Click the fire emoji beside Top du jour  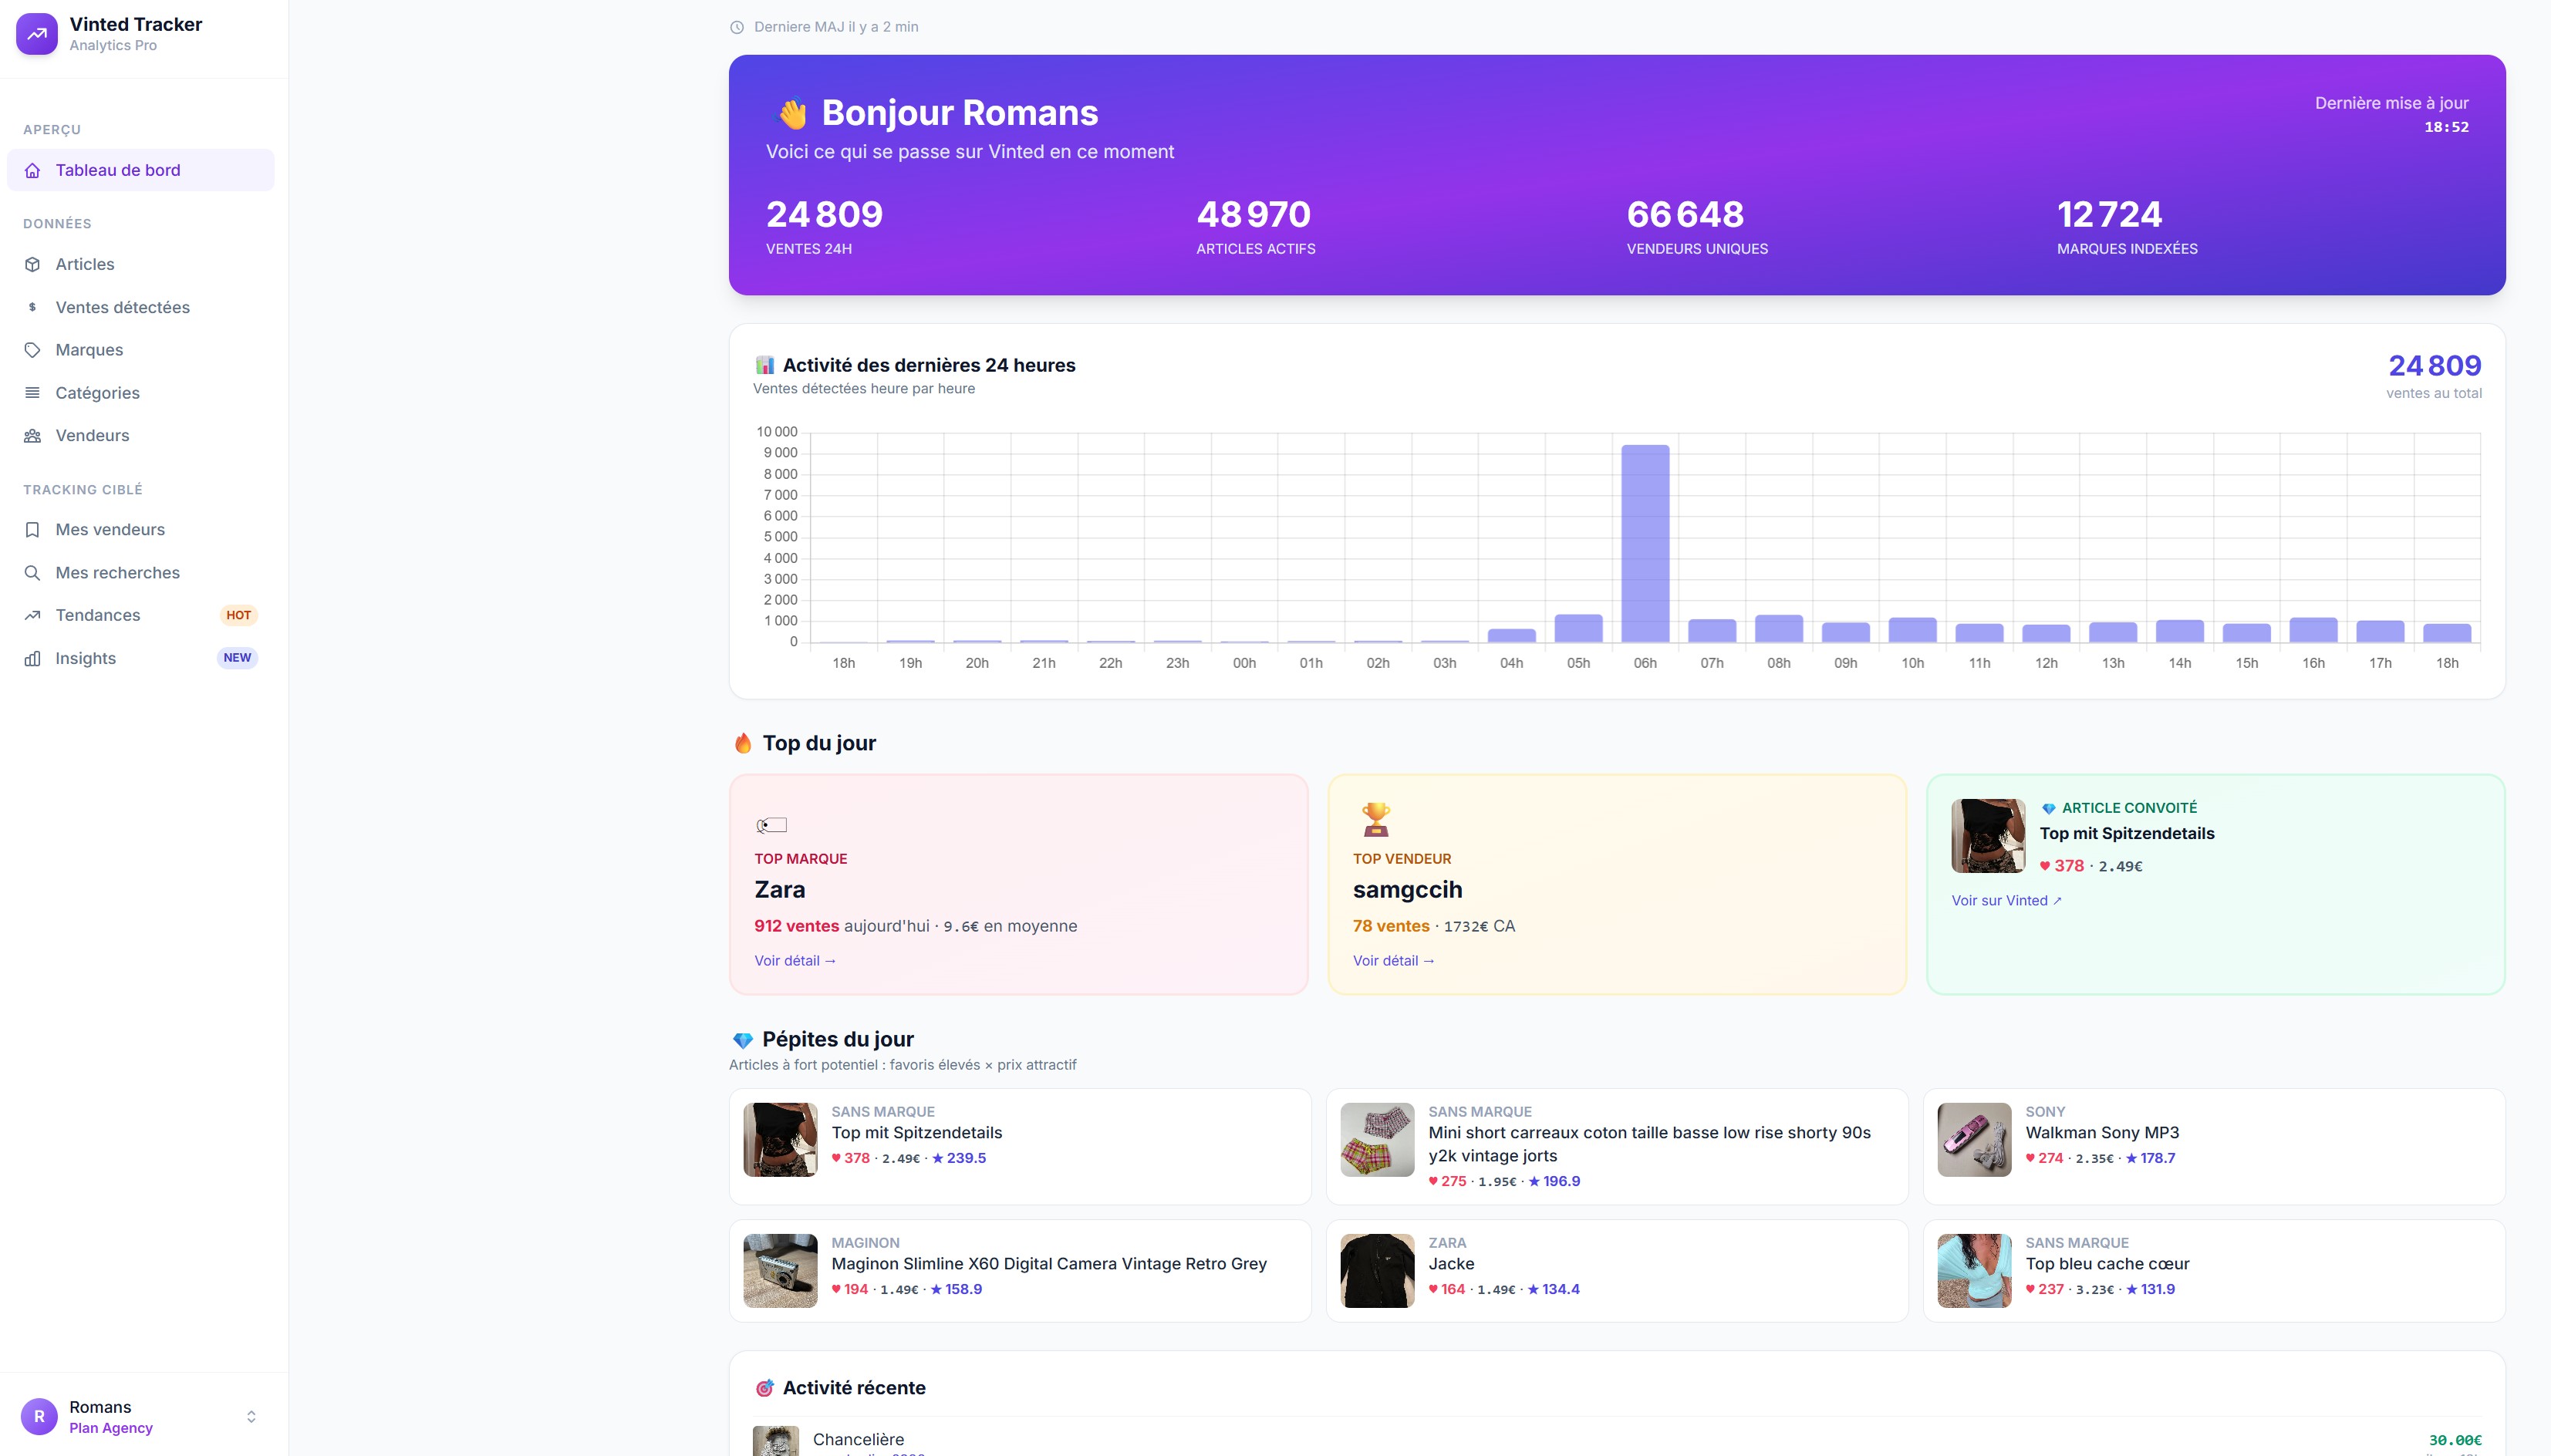point(743,743)
